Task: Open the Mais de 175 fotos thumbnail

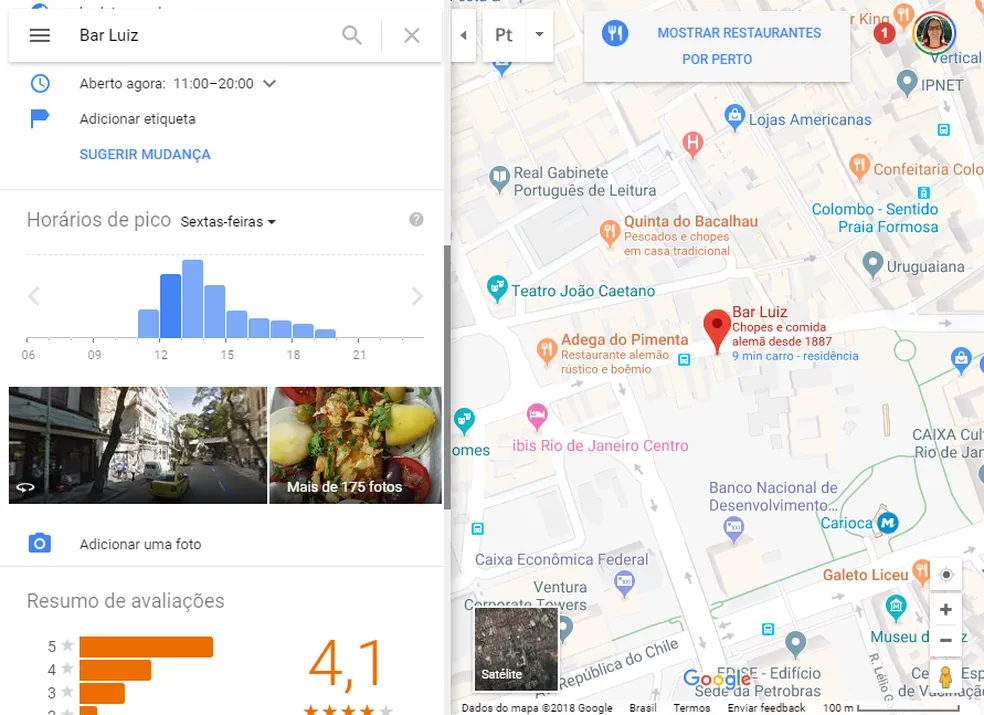Action: pos(355,445)
